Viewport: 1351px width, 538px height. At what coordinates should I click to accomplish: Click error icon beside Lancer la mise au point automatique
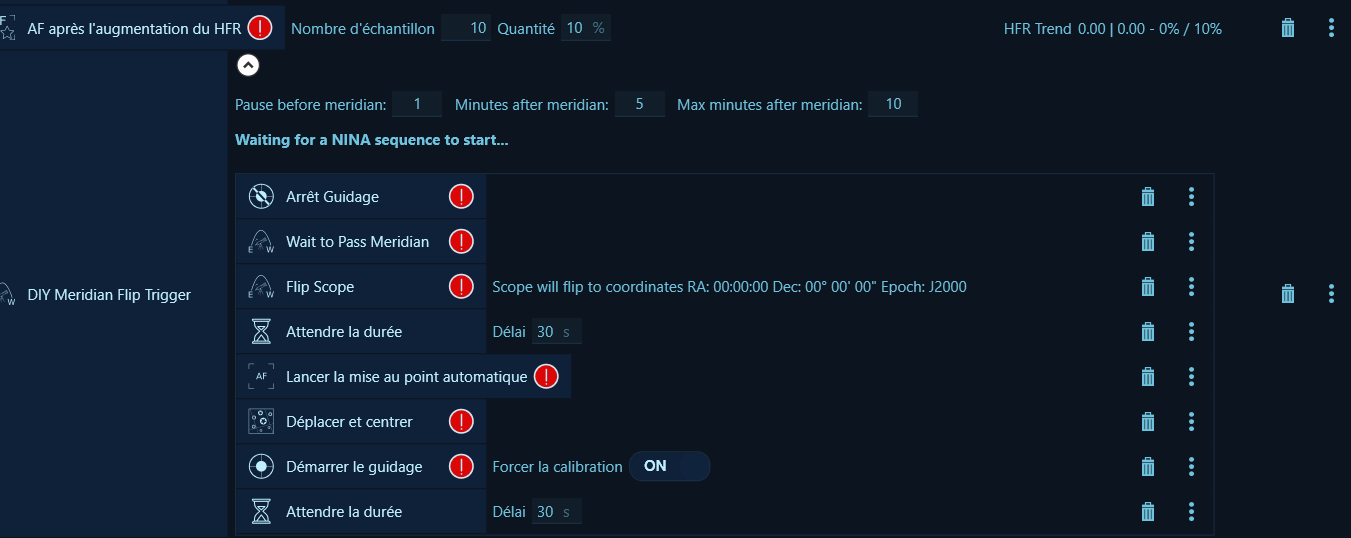[546, 377]
